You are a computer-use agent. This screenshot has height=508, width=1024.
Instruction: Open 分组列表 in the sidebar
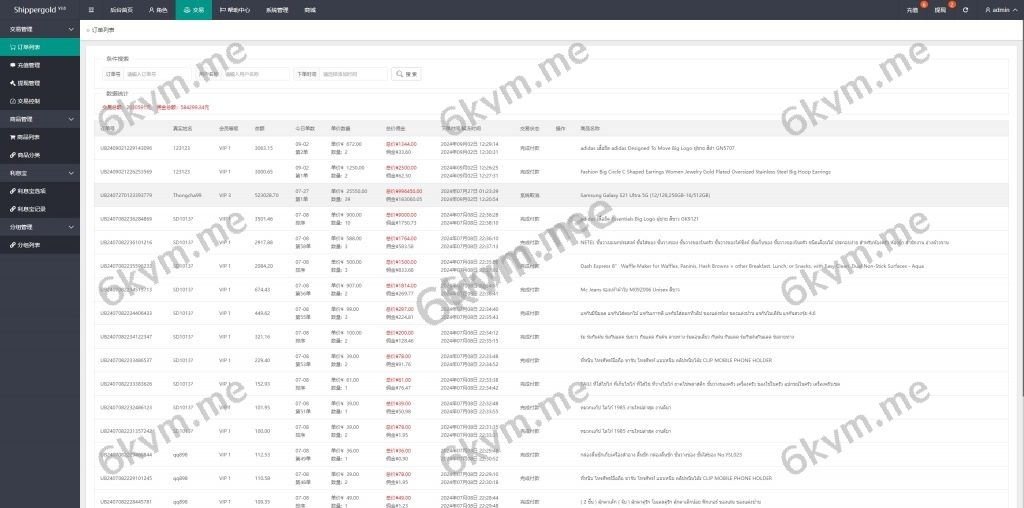click(x=28, y=245)
